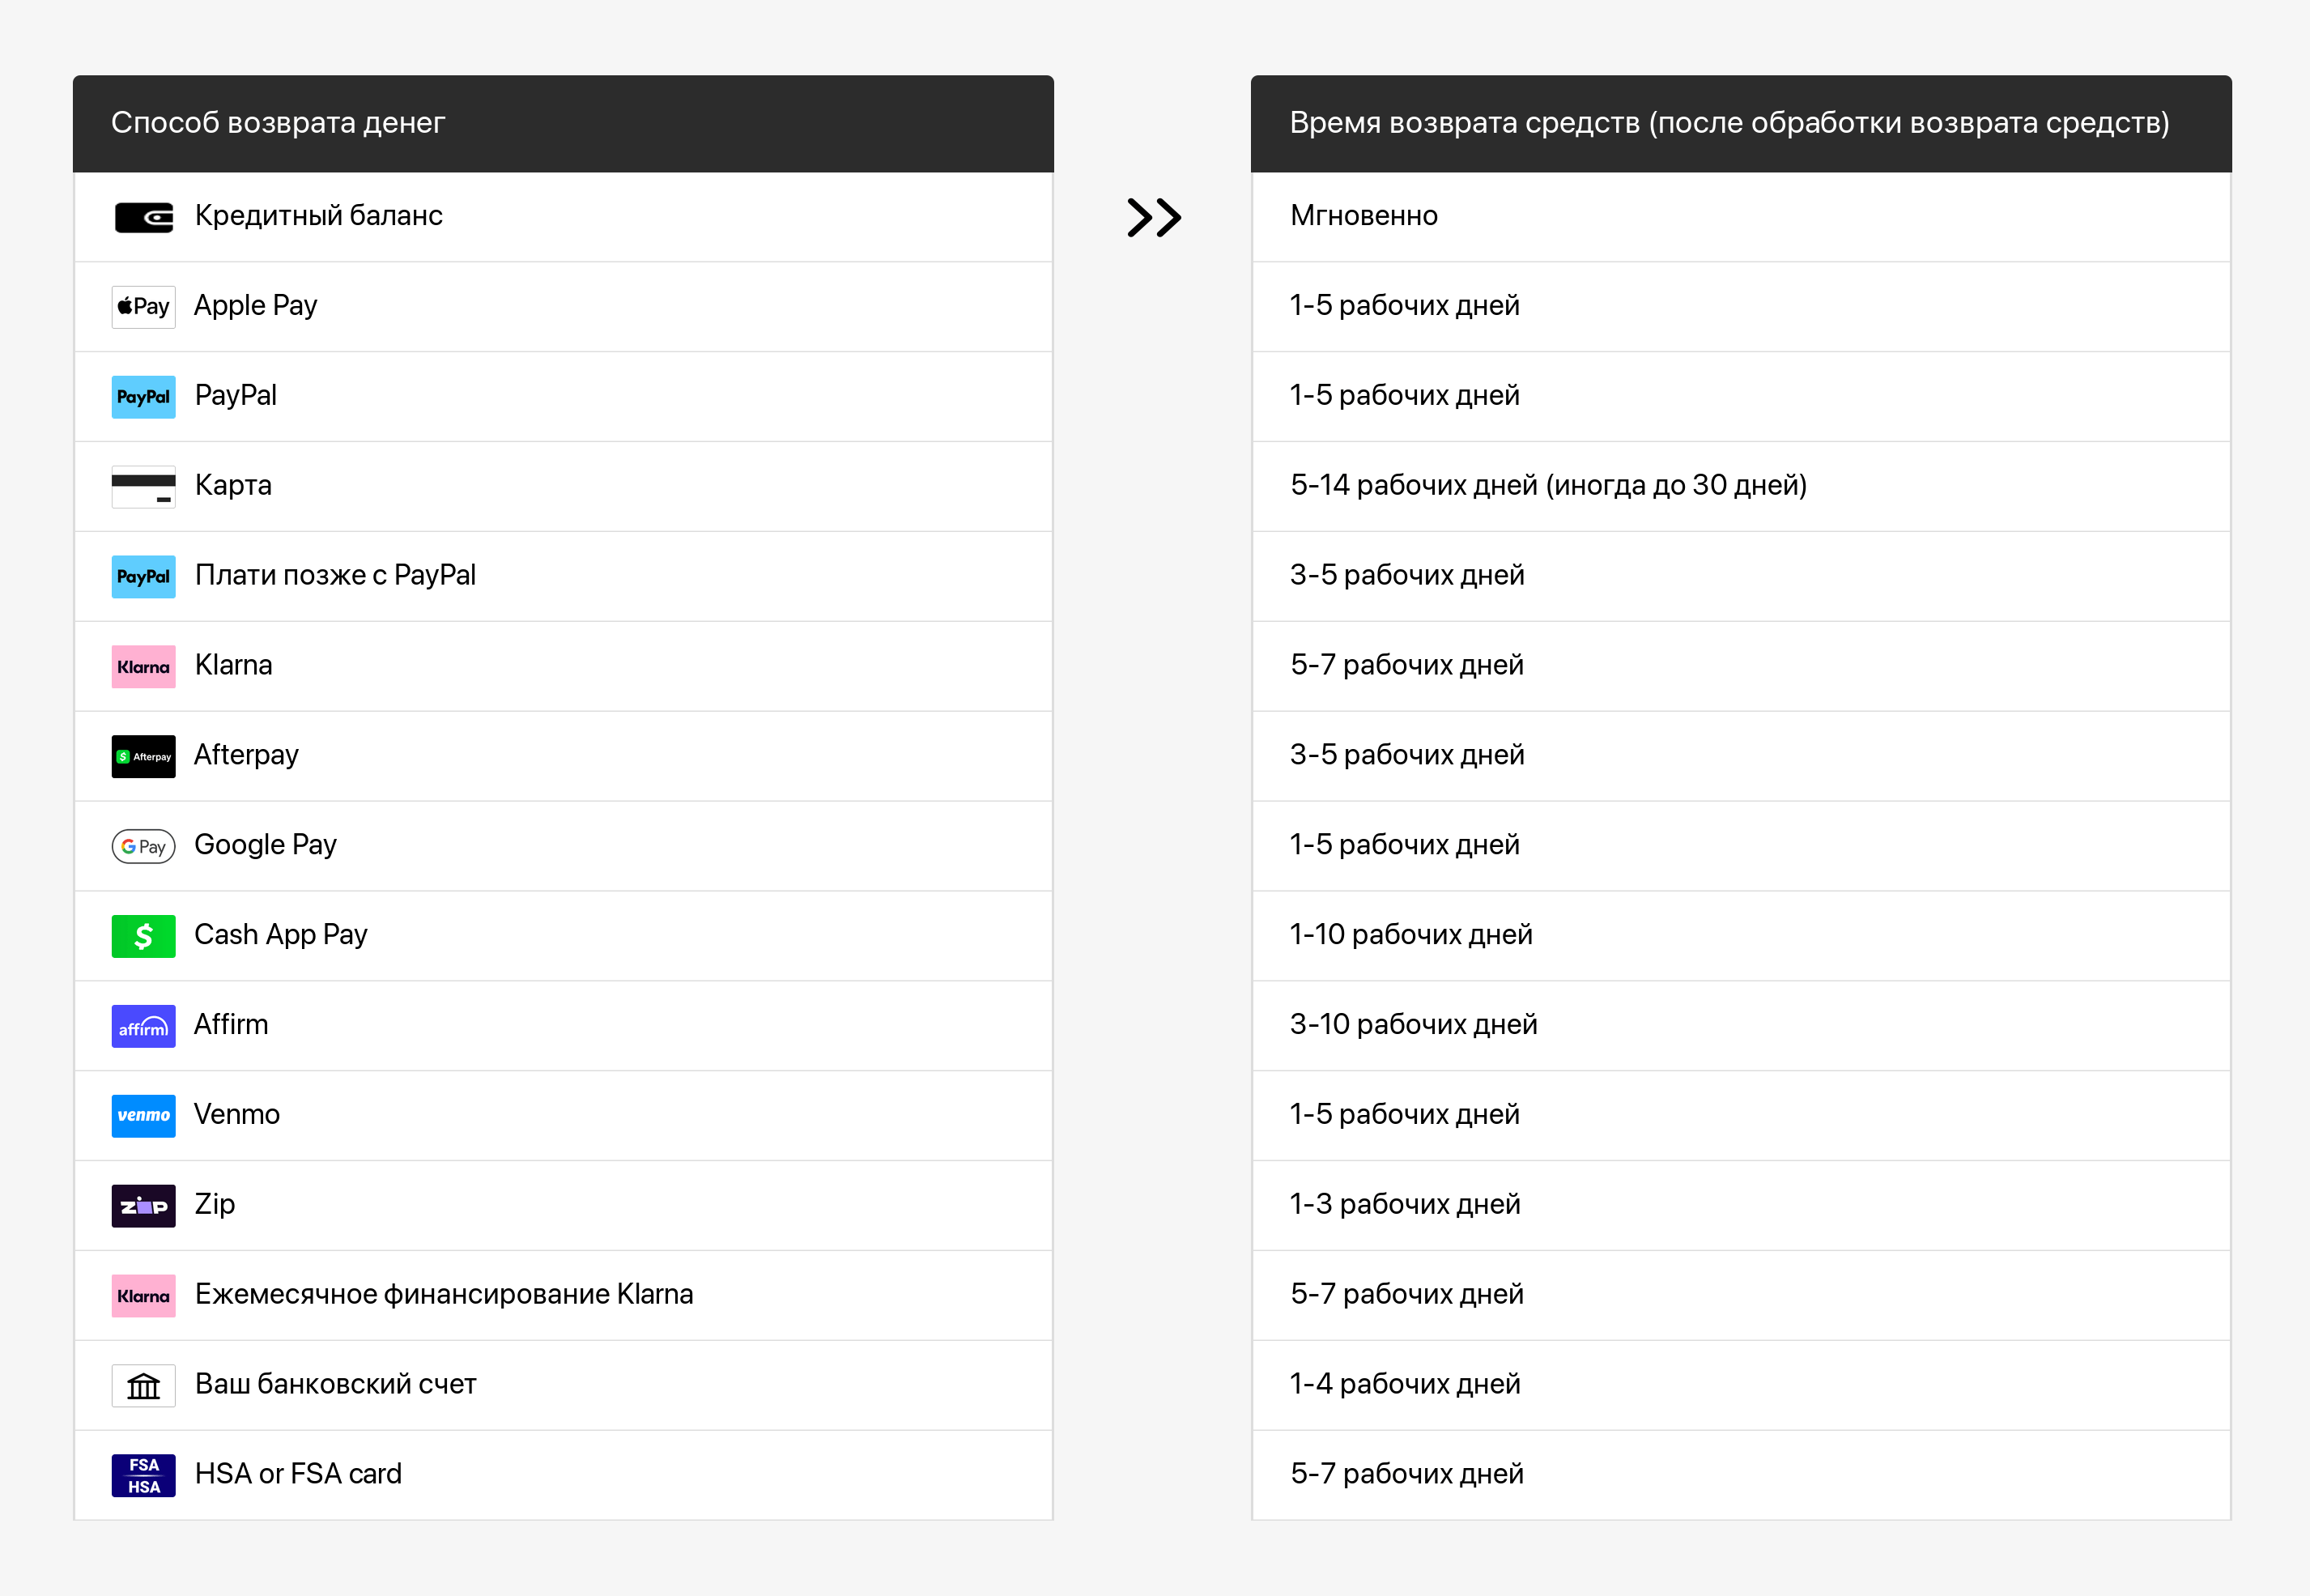Click the FSA HSA card icon
Viewport: 2310px width, 1596px height.
143,1476
